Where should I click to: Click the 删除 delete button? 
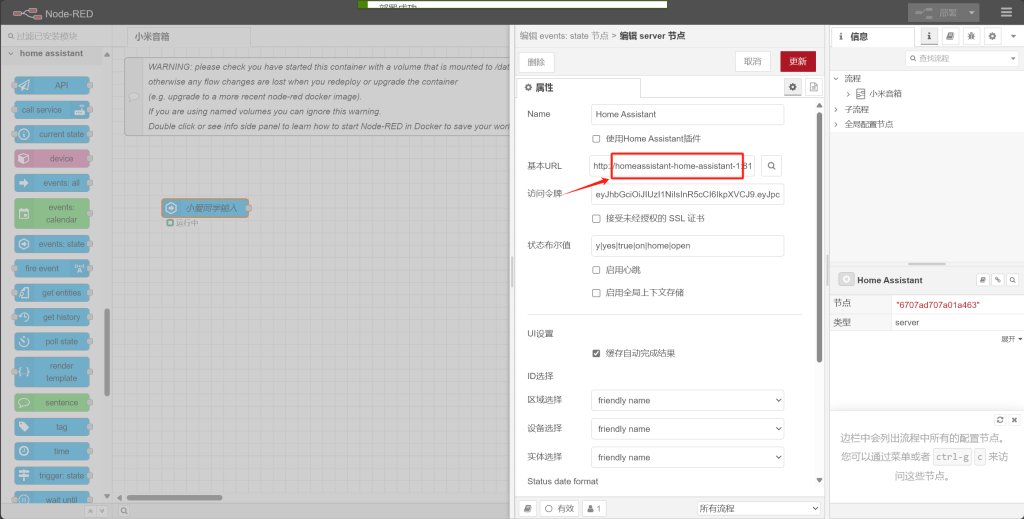pyautogui.click(x=536, y=61)
